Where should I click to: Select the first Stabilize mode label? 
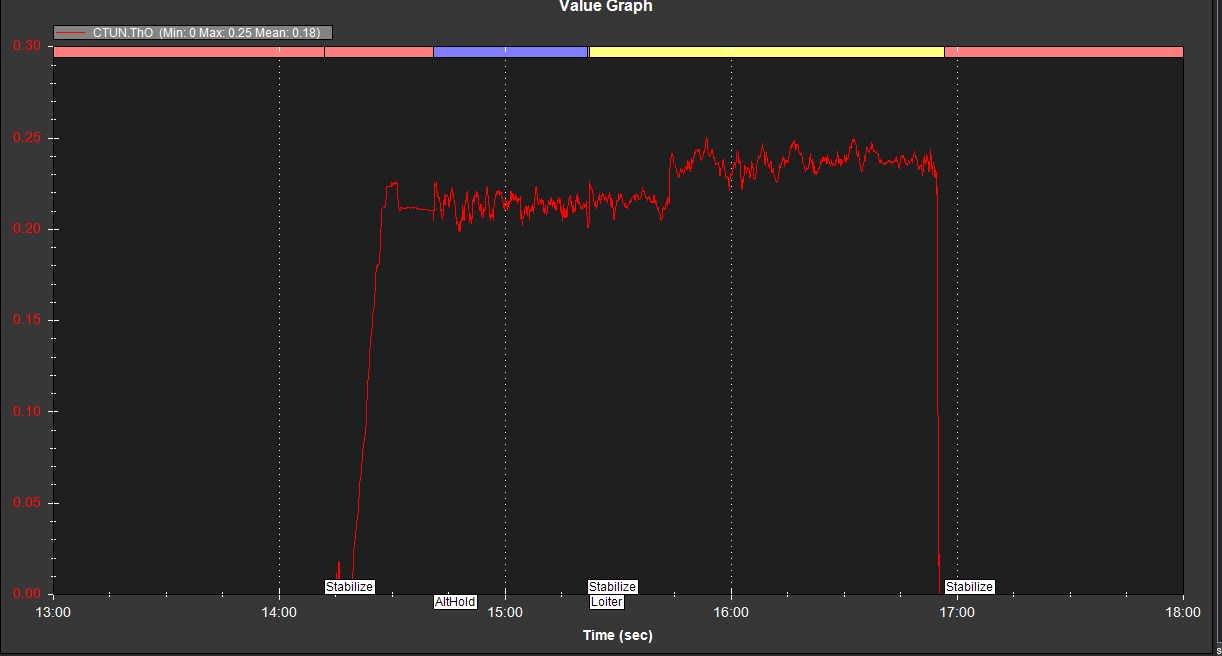(349, 587)
